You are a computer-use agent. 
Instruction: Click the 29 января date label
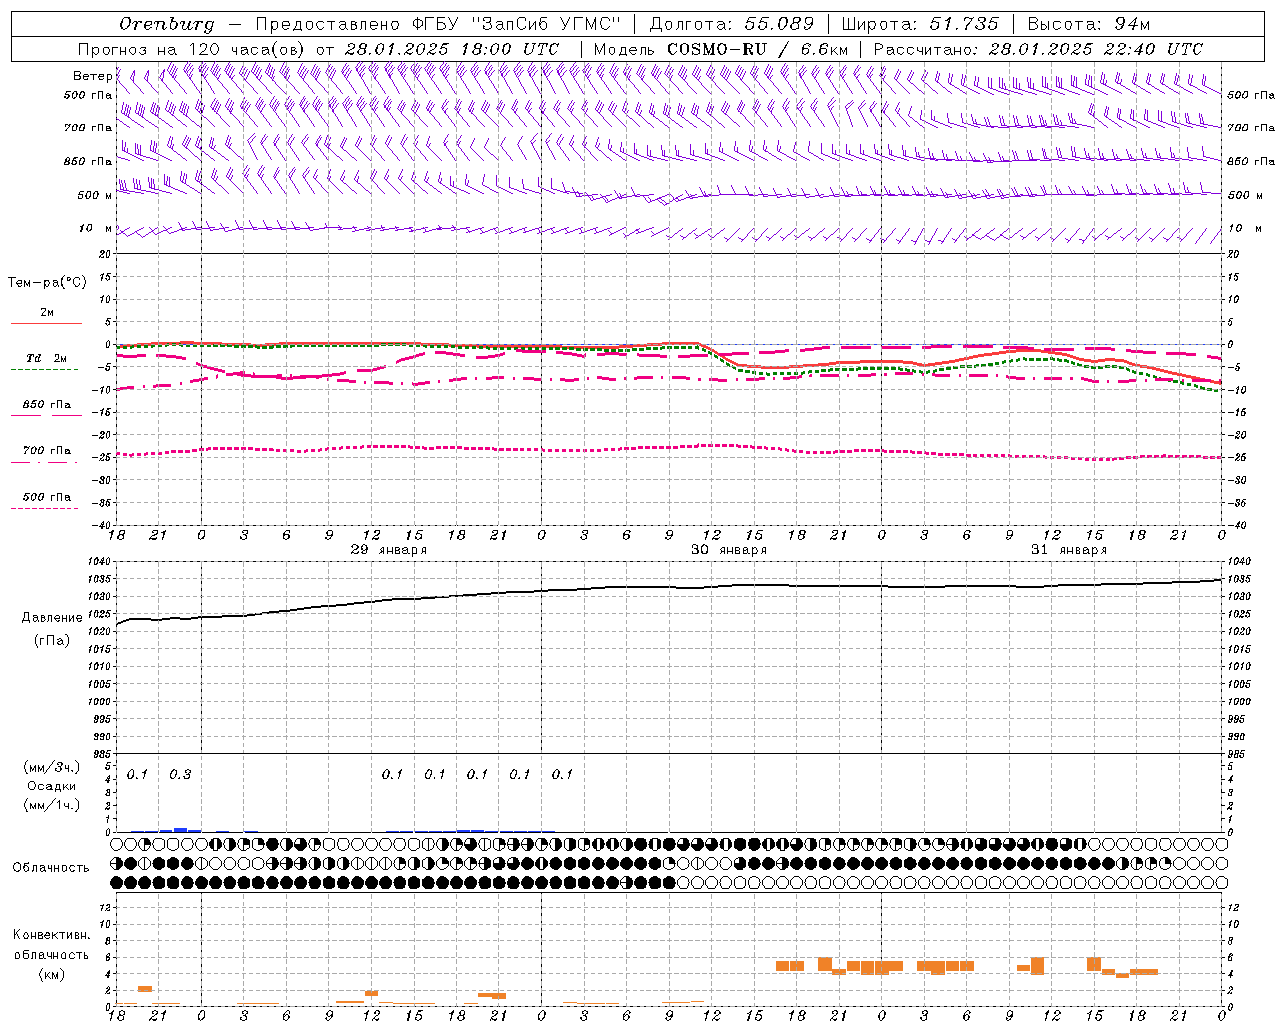coord(389,550)
